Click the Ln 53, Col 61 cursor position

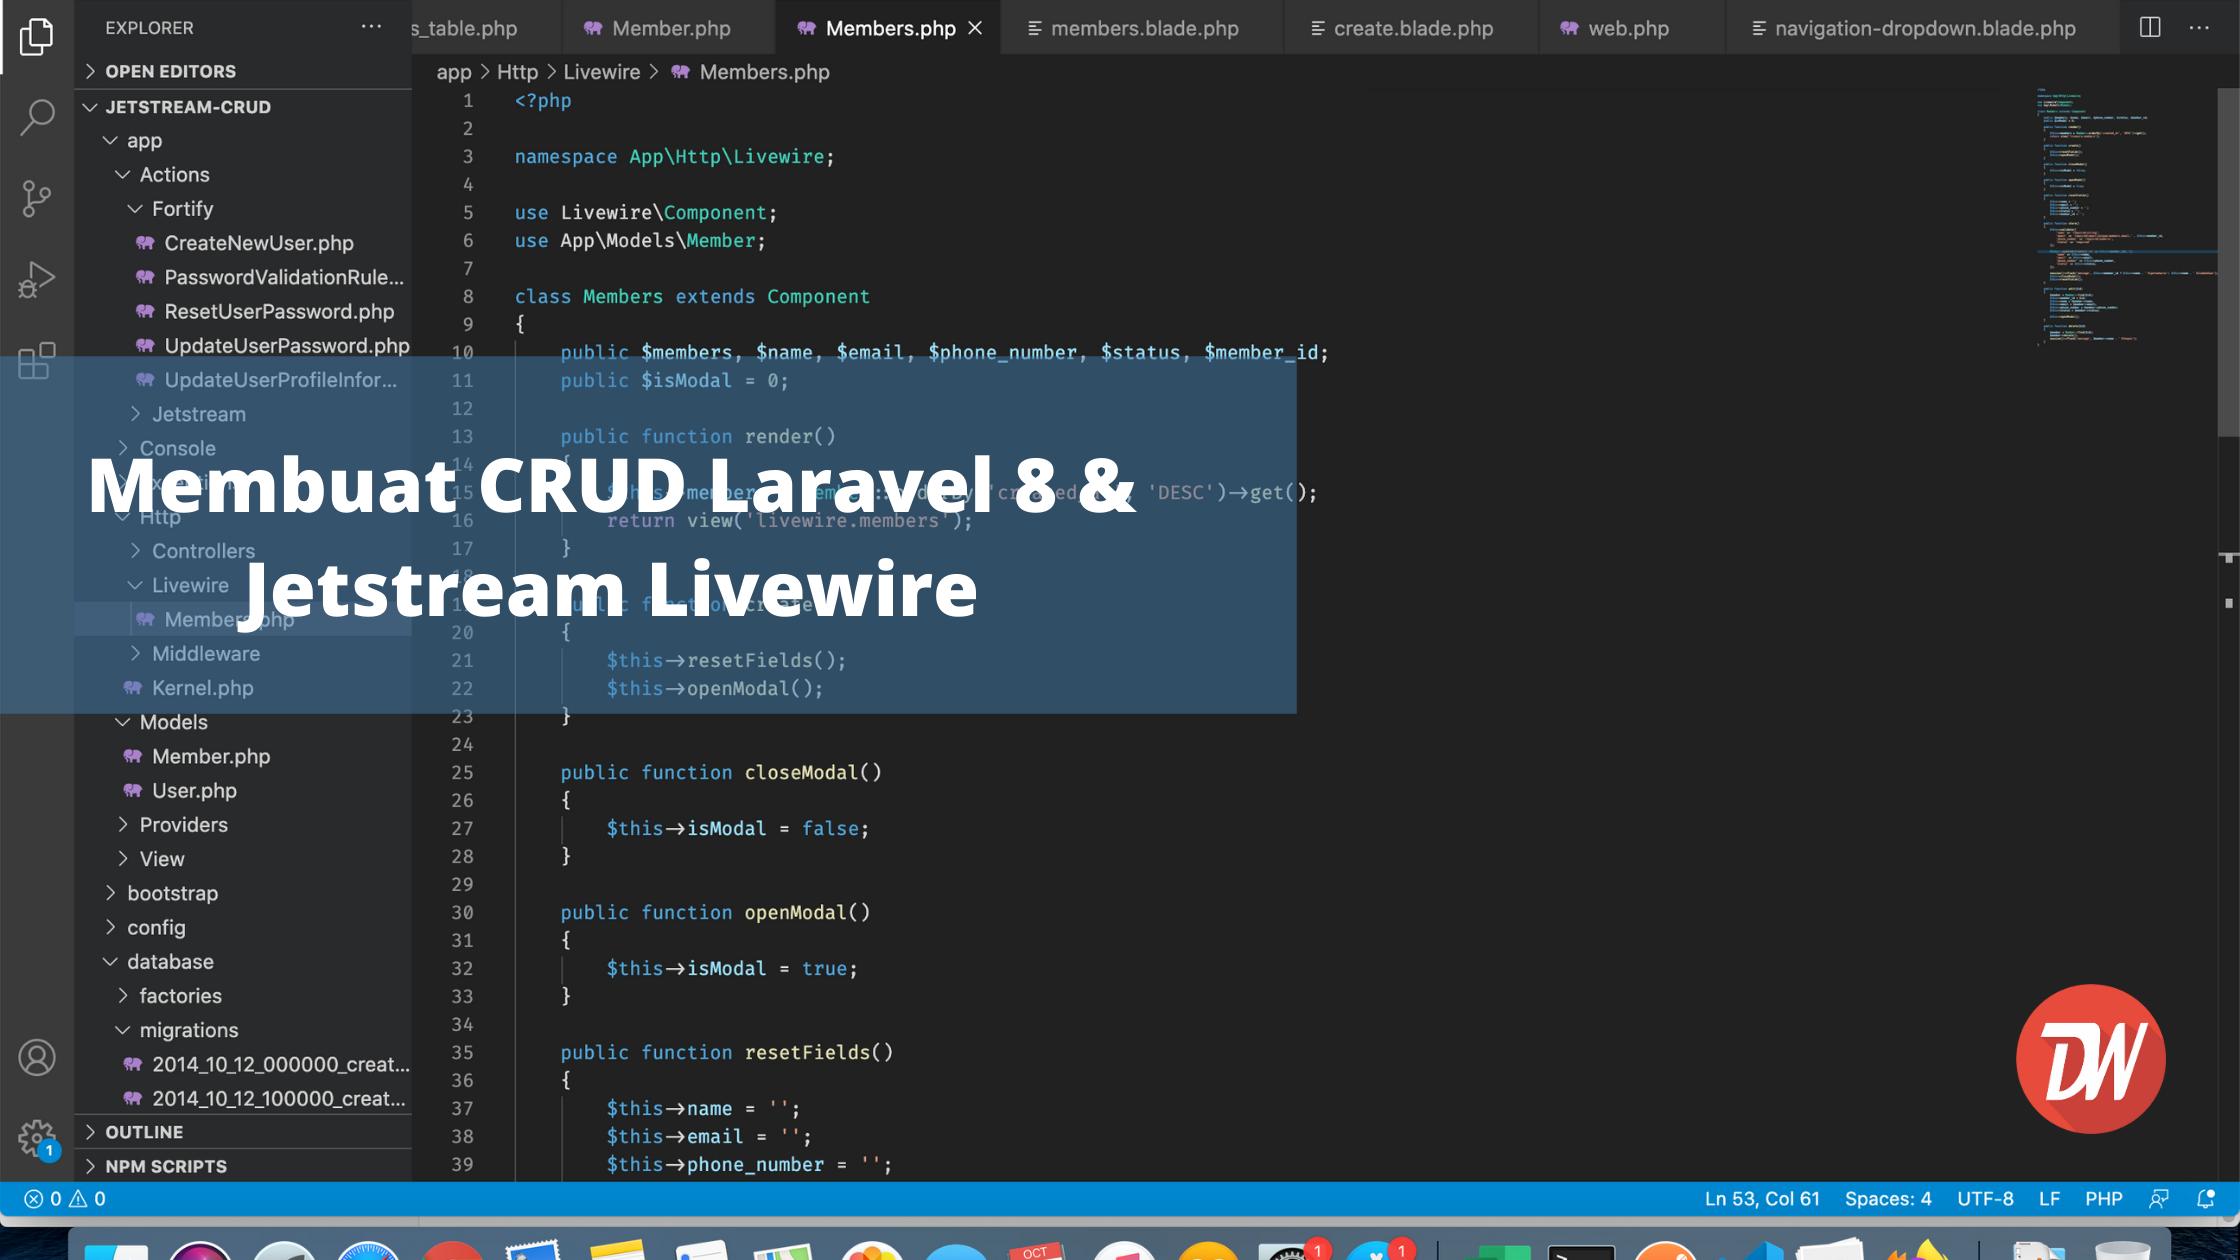(x=1762, y=1198)
